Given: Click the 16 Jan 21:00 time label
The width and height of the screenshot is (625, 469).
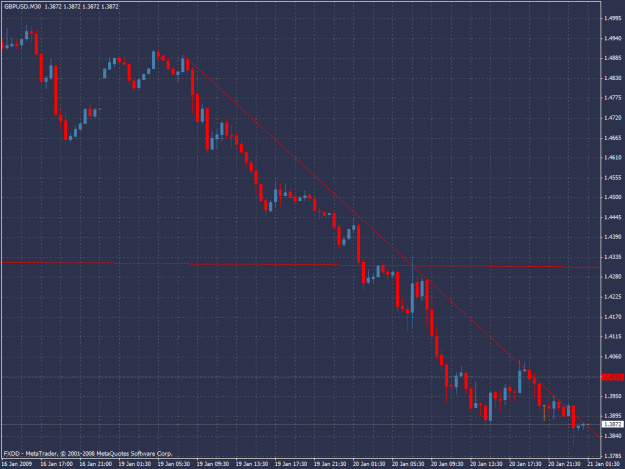Looking at the screenshot, I should click(x=96, y=464).
